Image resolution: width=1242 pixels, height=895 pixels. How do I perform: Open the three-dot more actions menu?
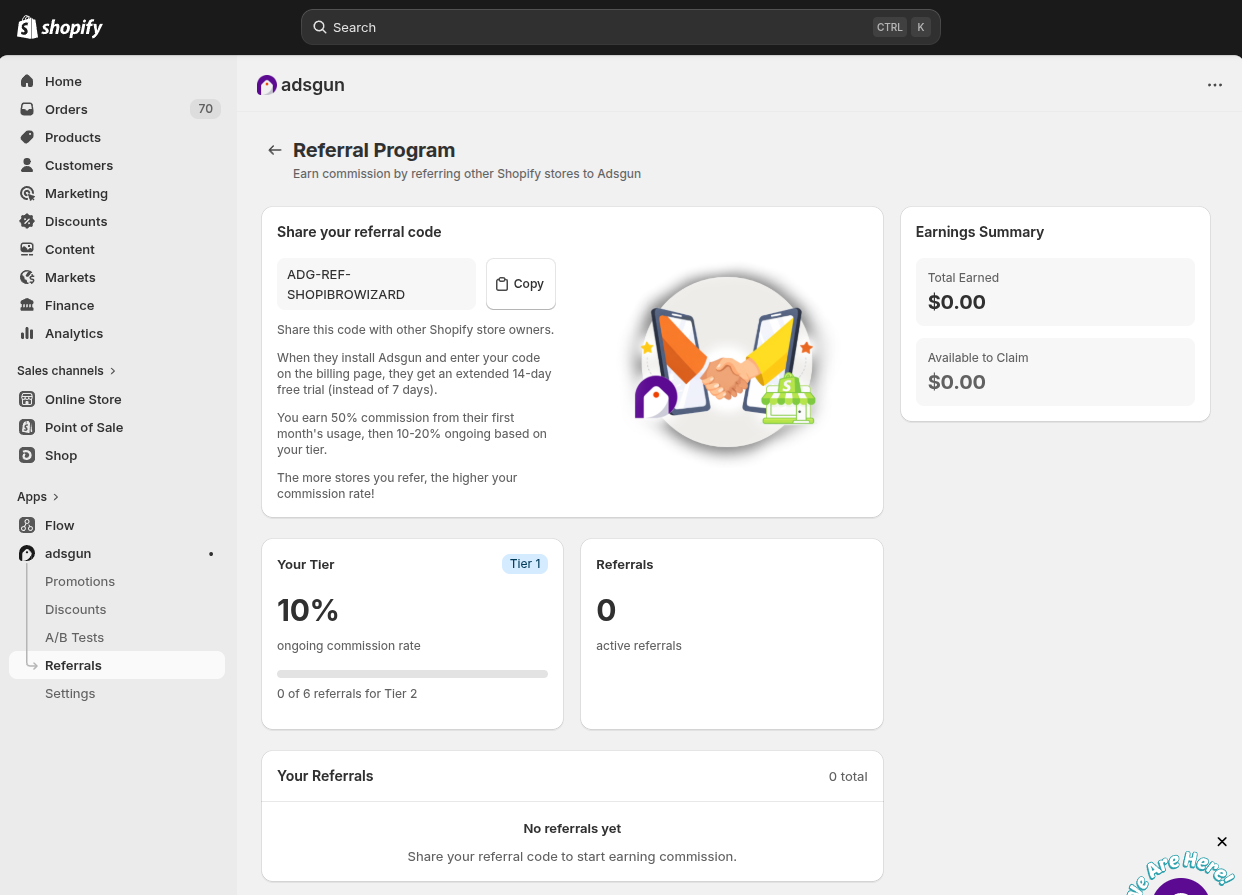[x=1214, y=85]
